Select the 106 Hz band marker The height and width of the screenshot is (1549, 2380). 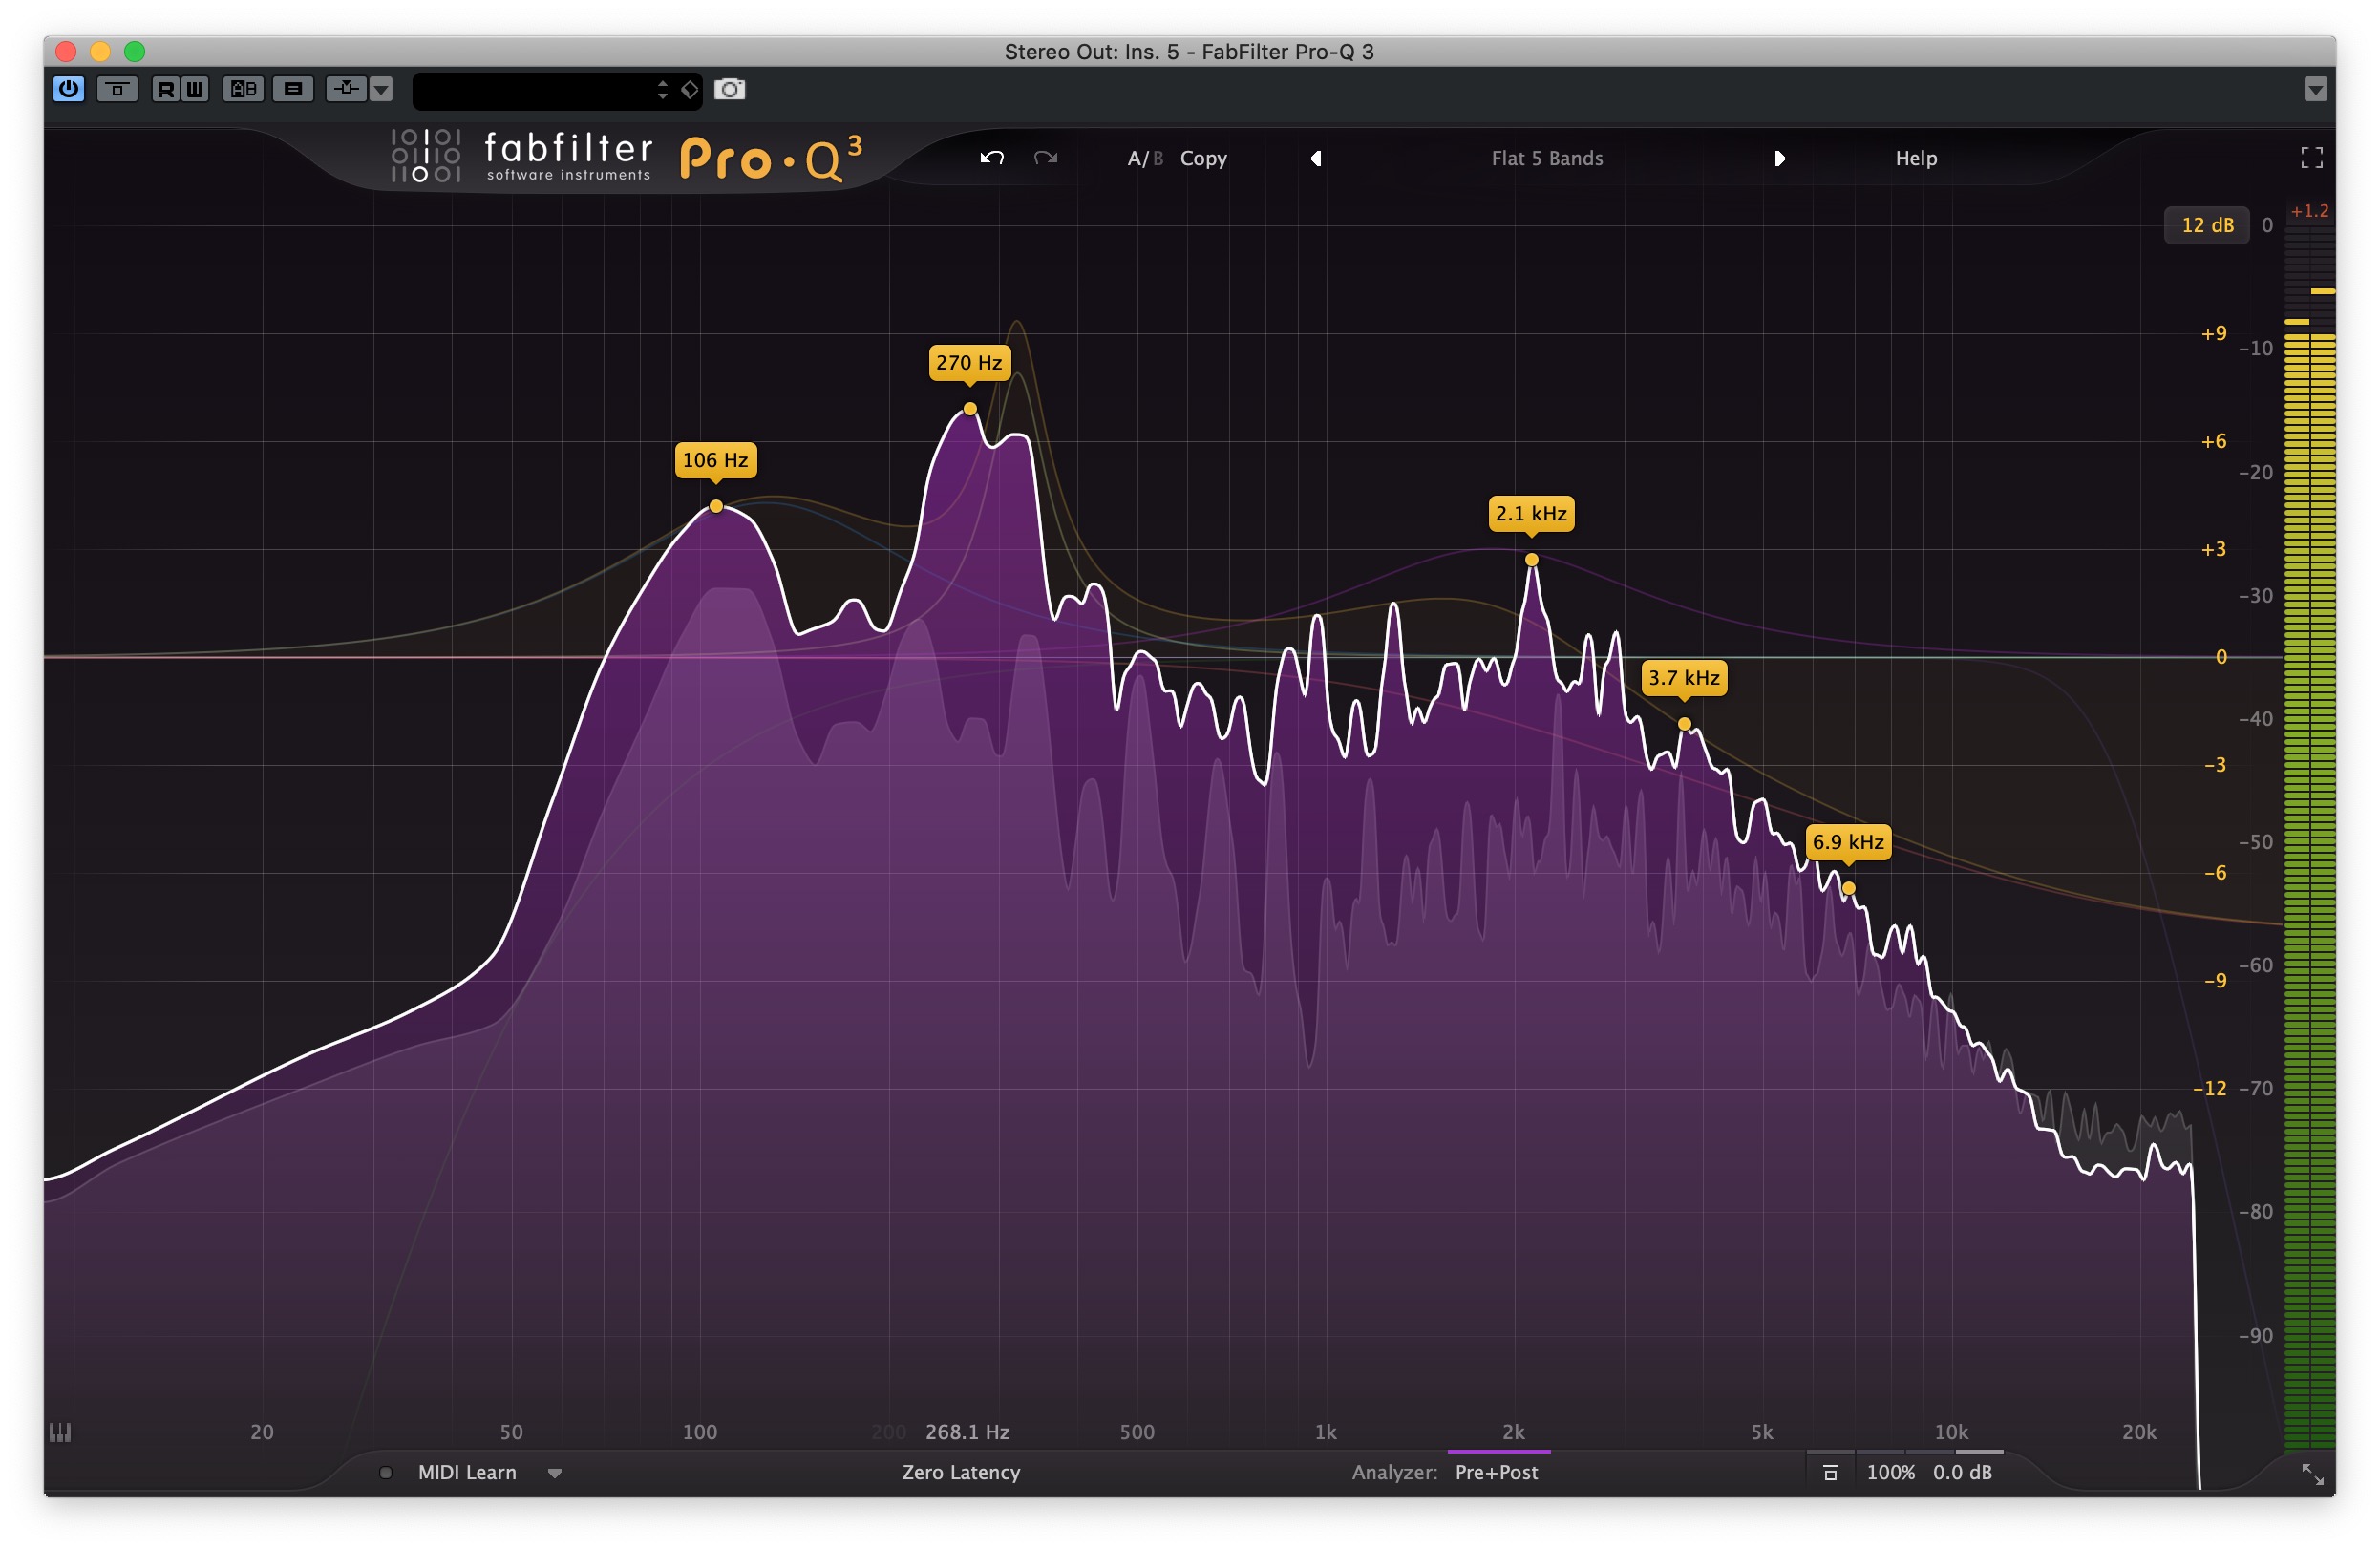tap(718, 507)
